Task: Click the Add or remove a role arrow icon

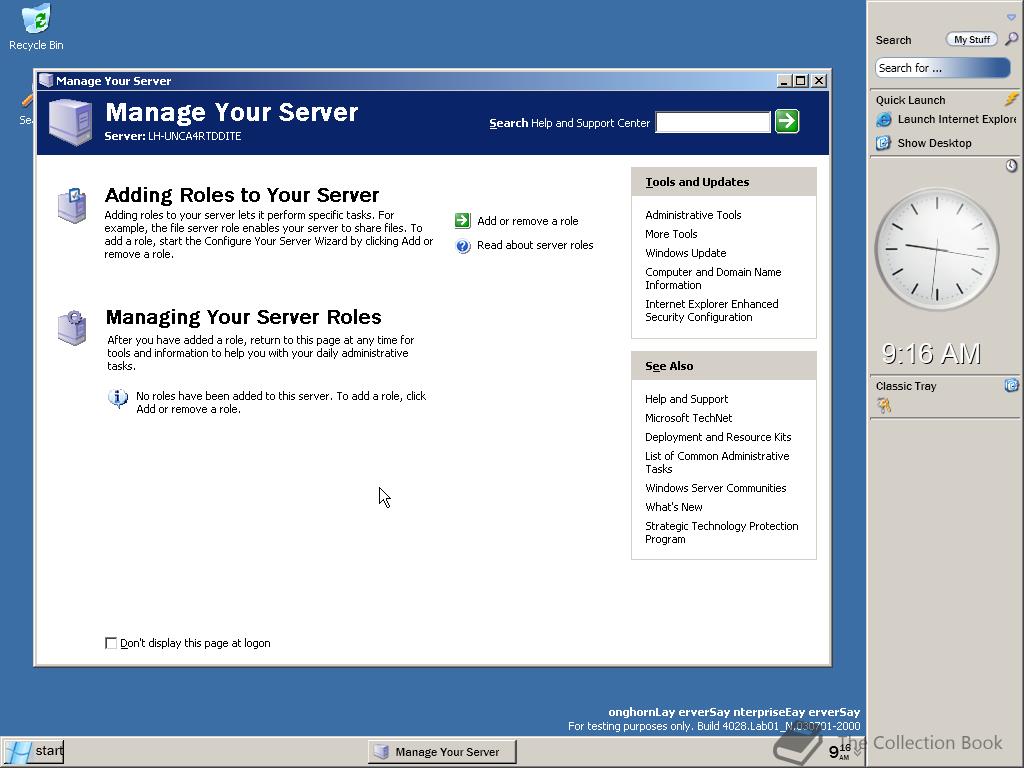Action: pos(462,221)
